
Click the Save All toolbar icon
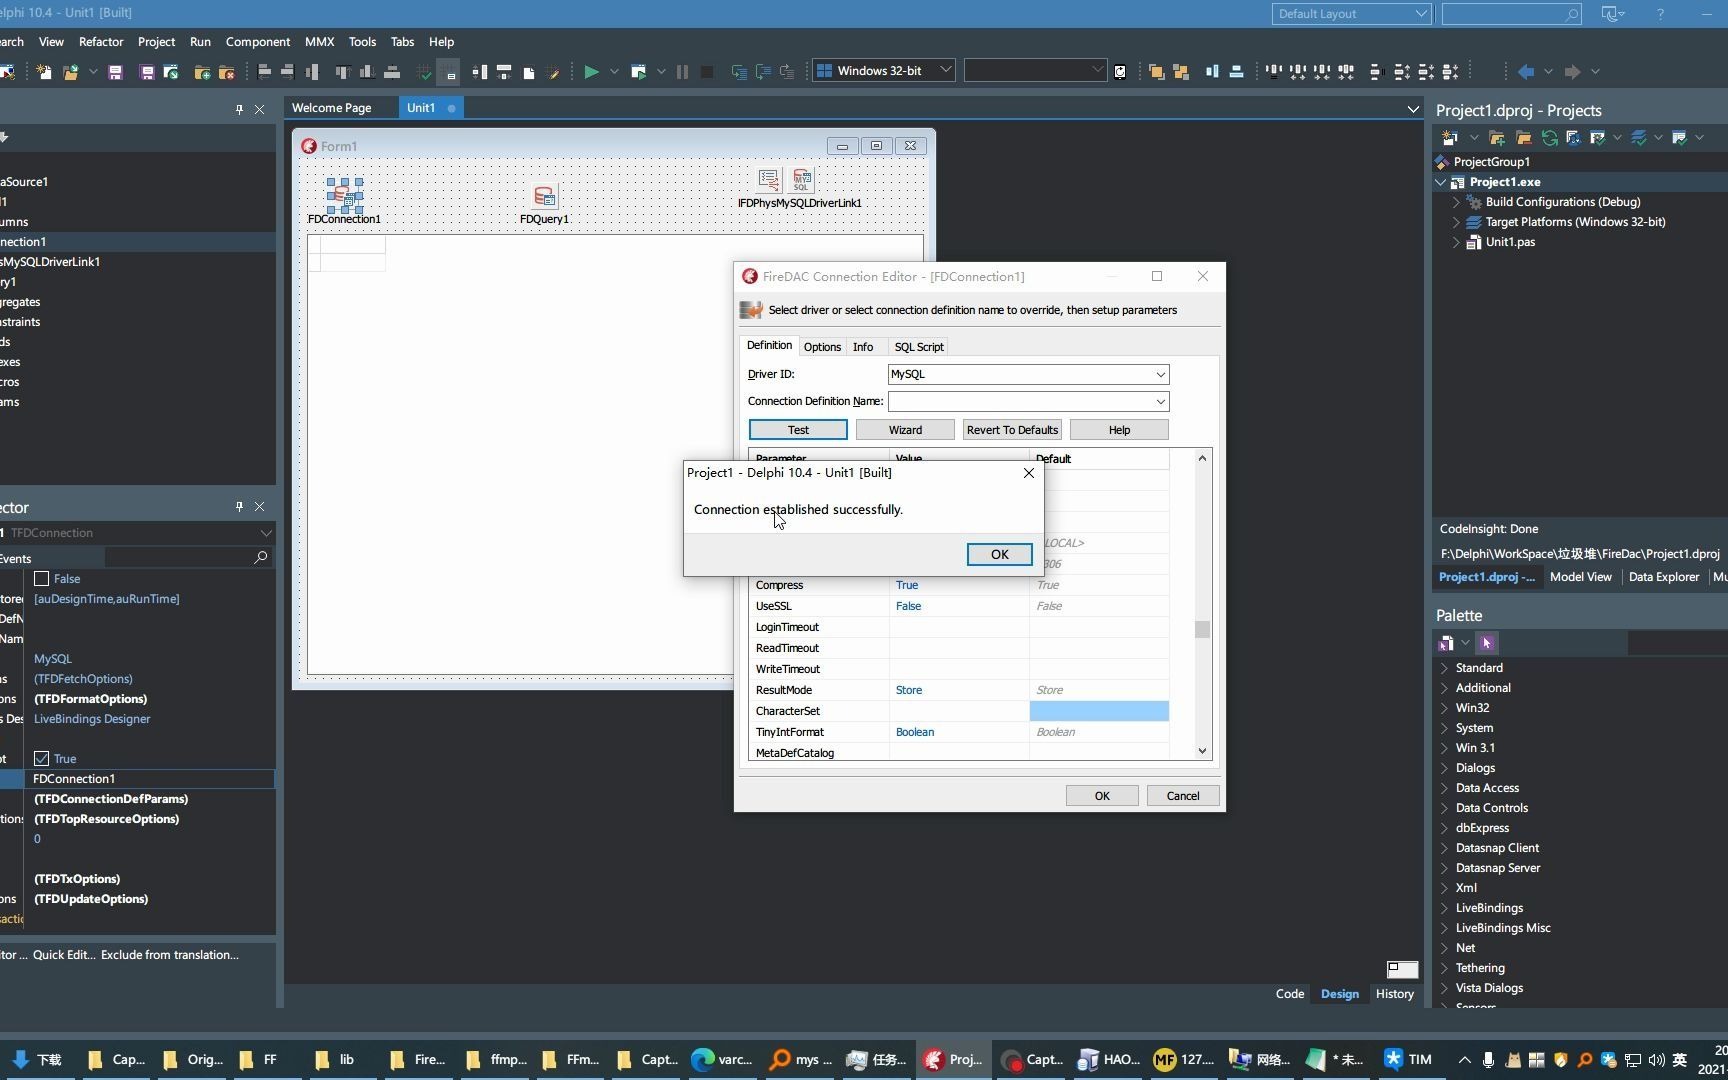(147, 72)
